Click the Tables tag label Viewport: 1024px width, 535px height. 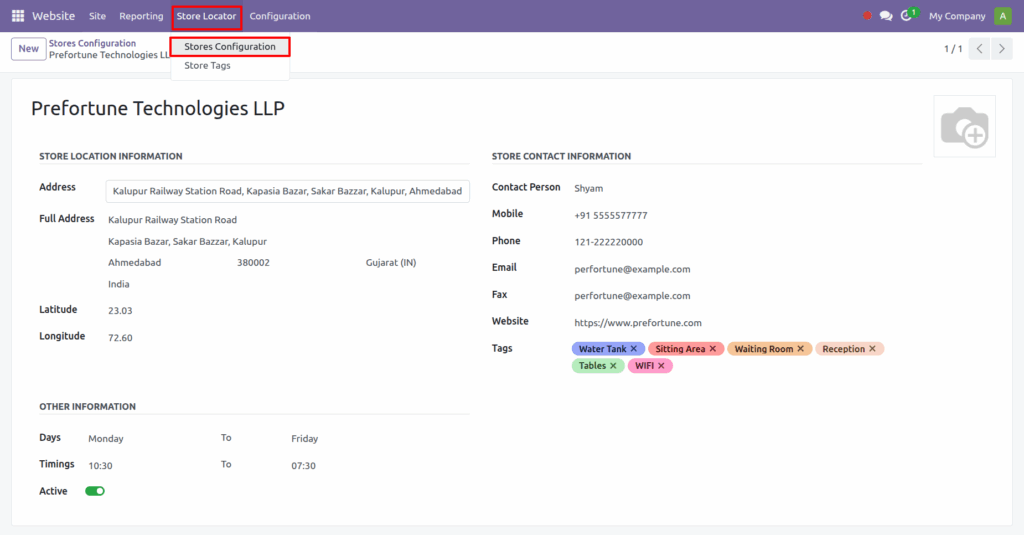pos(592,366)
